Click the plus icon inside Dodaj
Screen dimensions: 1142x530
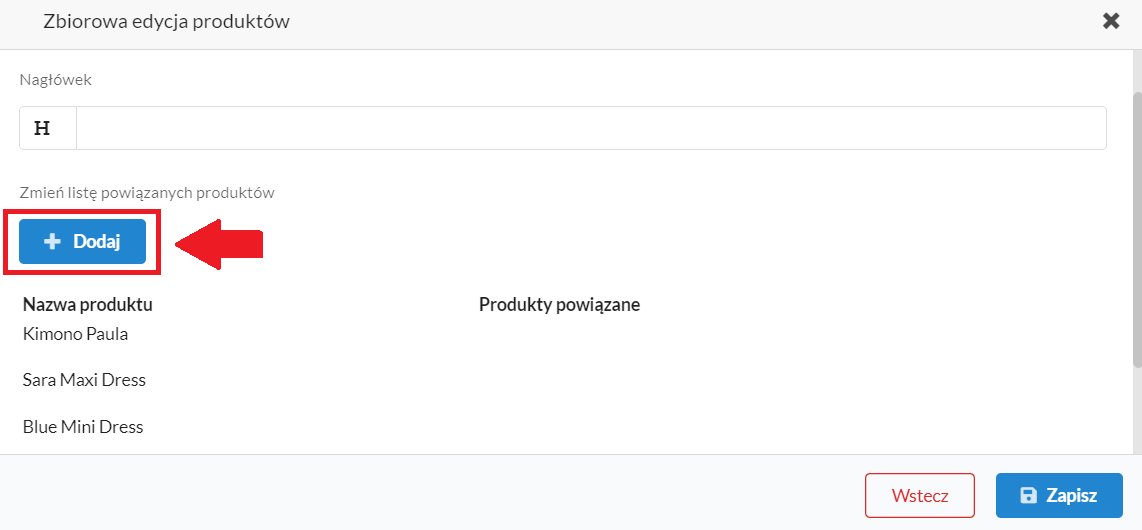tap(52, 242)
